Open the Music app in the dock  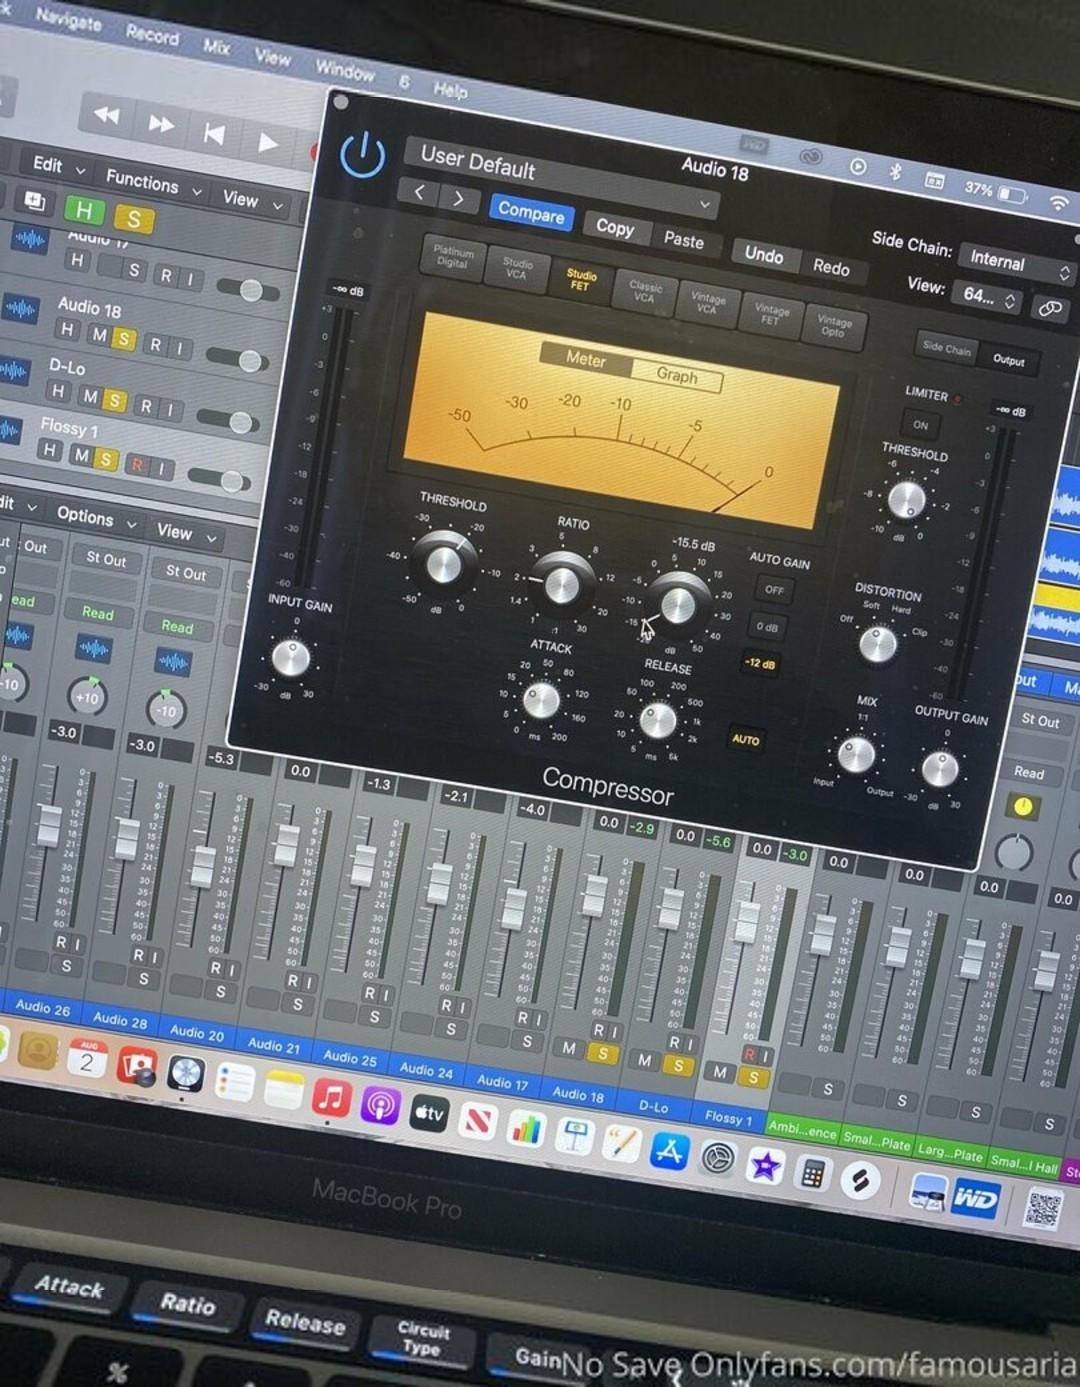[331, 1097]
